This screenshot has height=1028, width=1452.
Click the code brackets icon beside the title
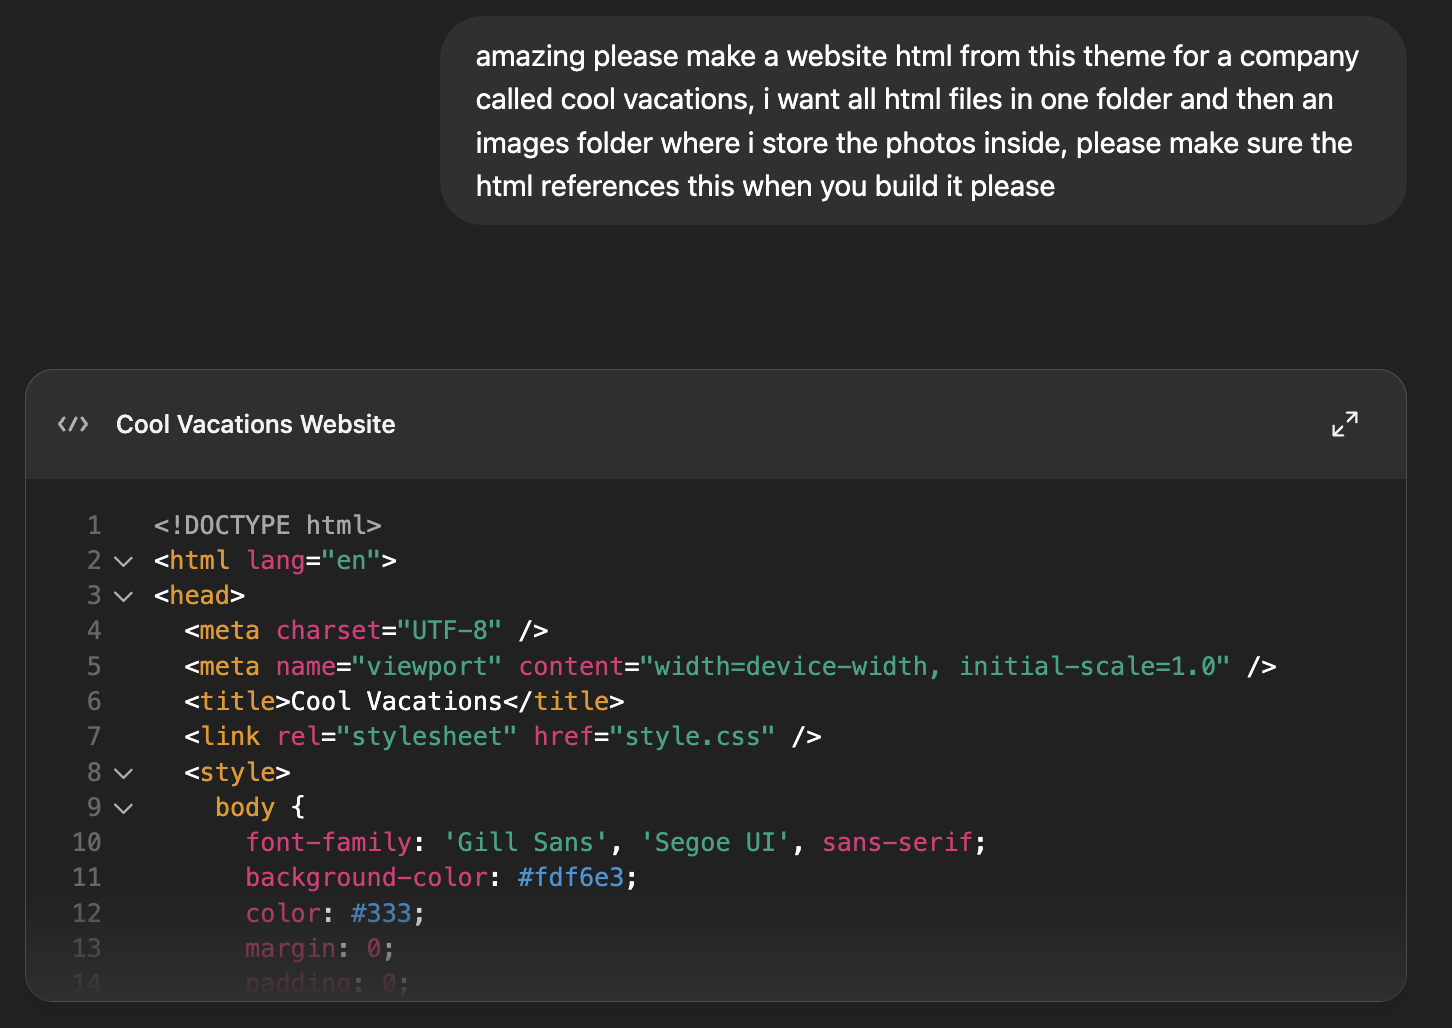73,424
